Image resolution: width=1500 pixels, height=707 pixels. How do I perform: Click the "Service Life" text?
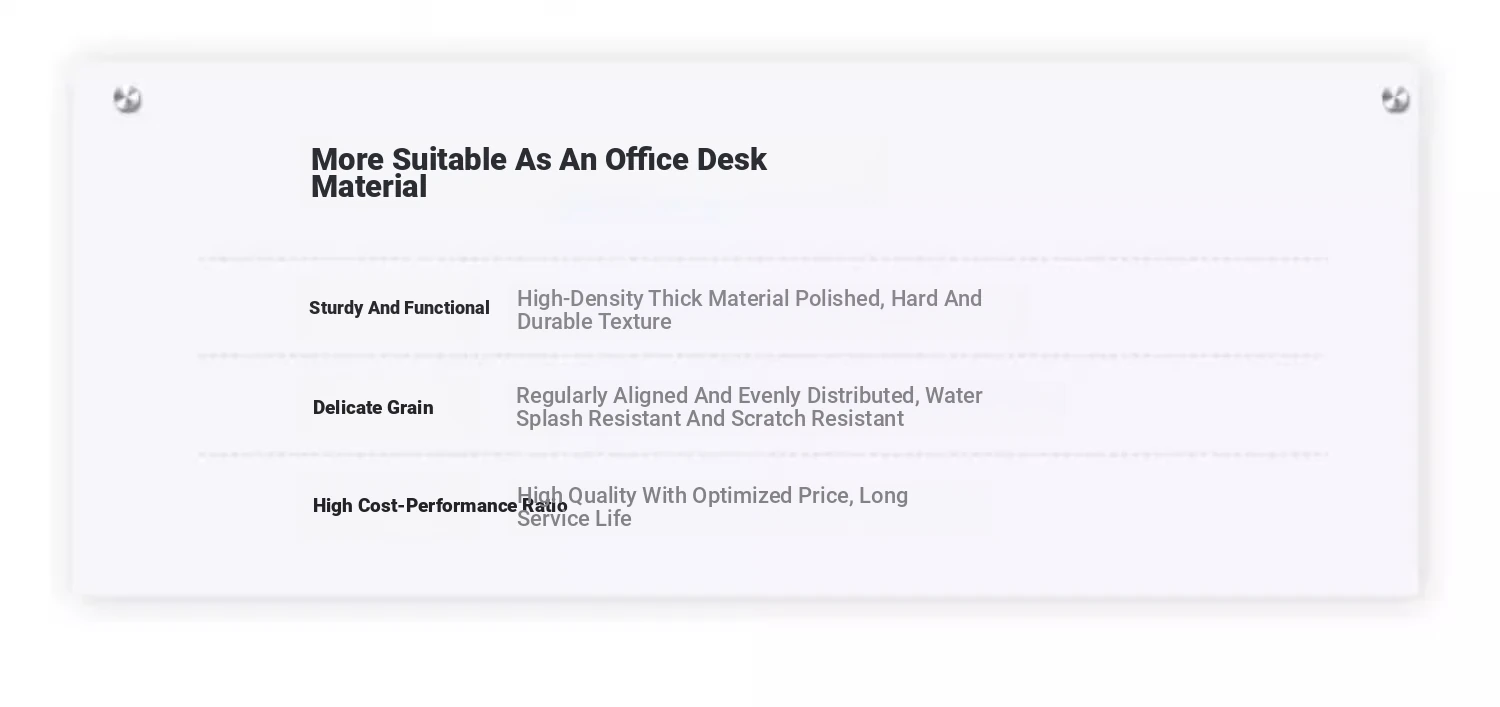[574, 519]
